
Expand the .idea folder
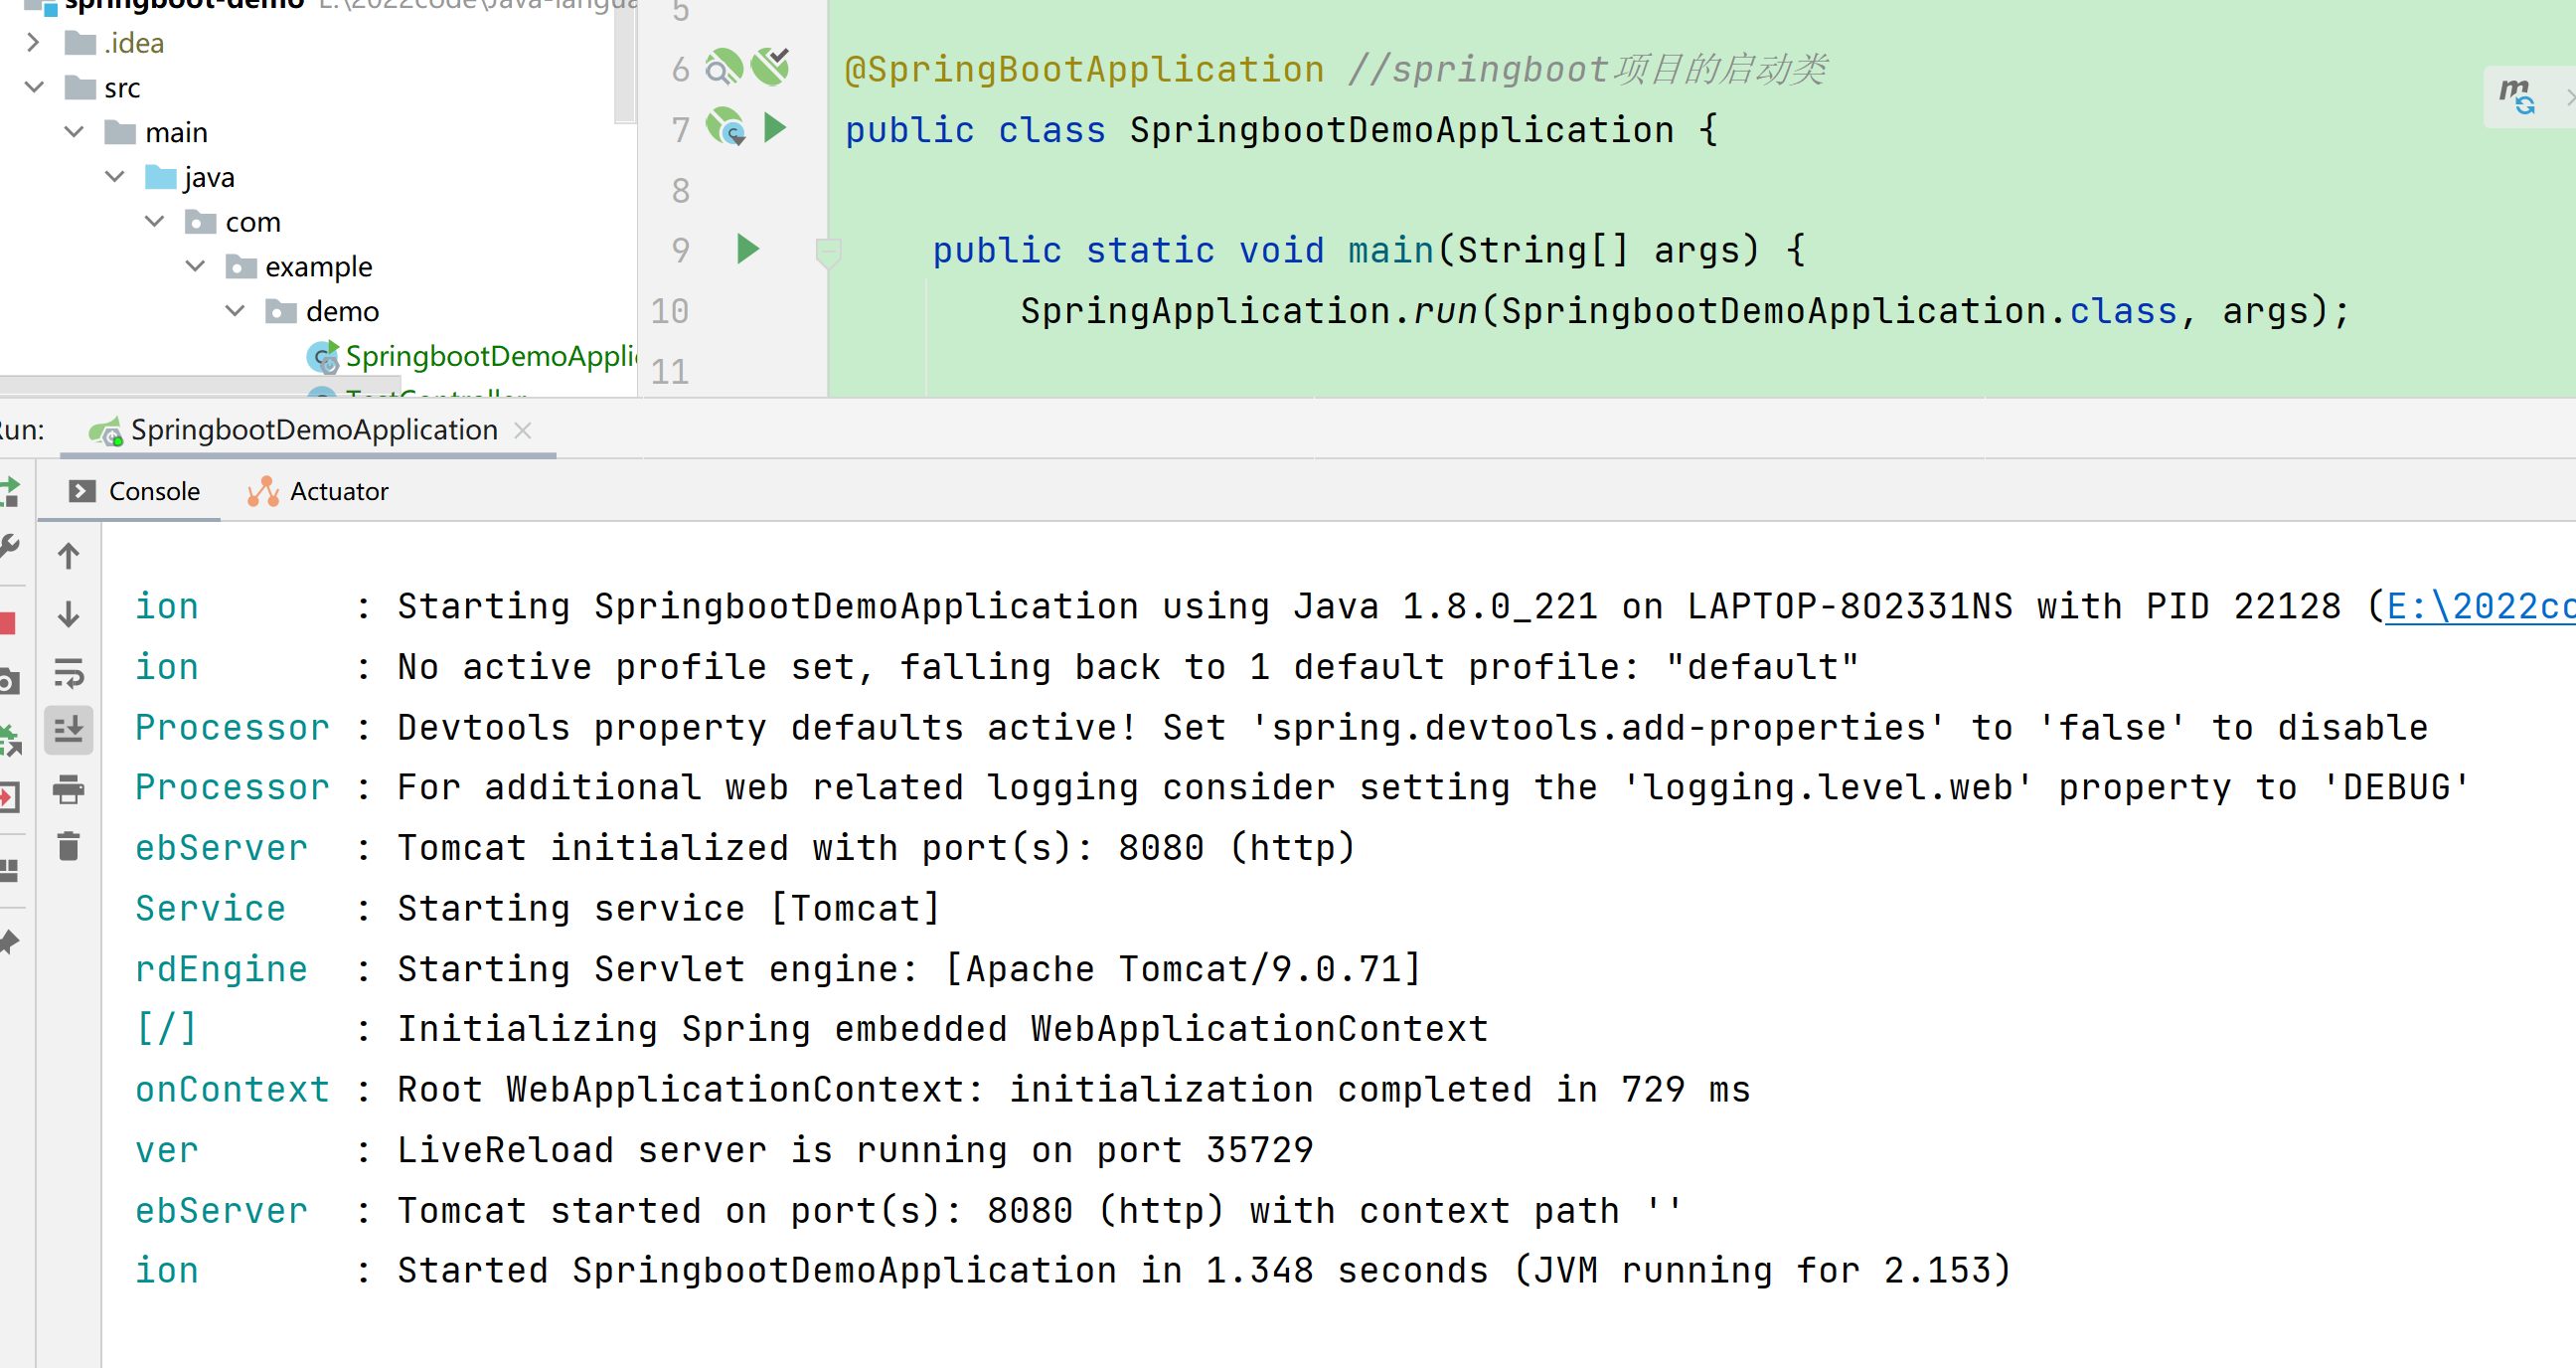(x=33, y=43)
